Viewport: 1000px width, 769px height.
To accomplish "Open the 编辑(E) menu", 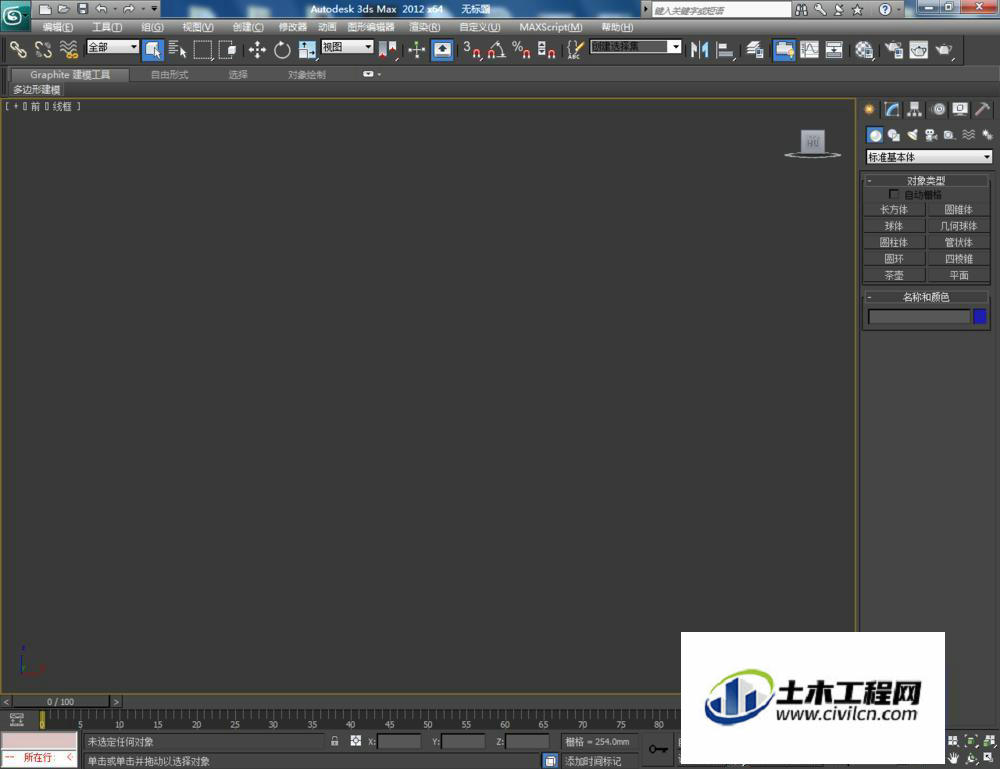I will (57, 27).
